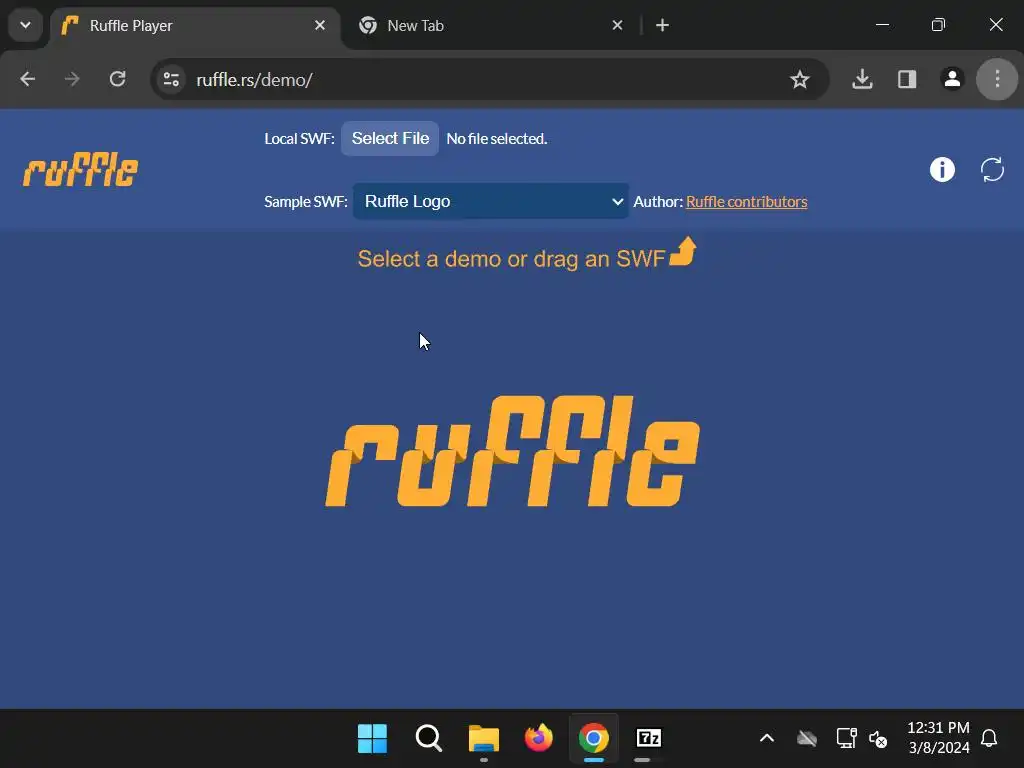Open Windows taskbar search
This screenshot has width=1024, height=768.
[428, 739]
